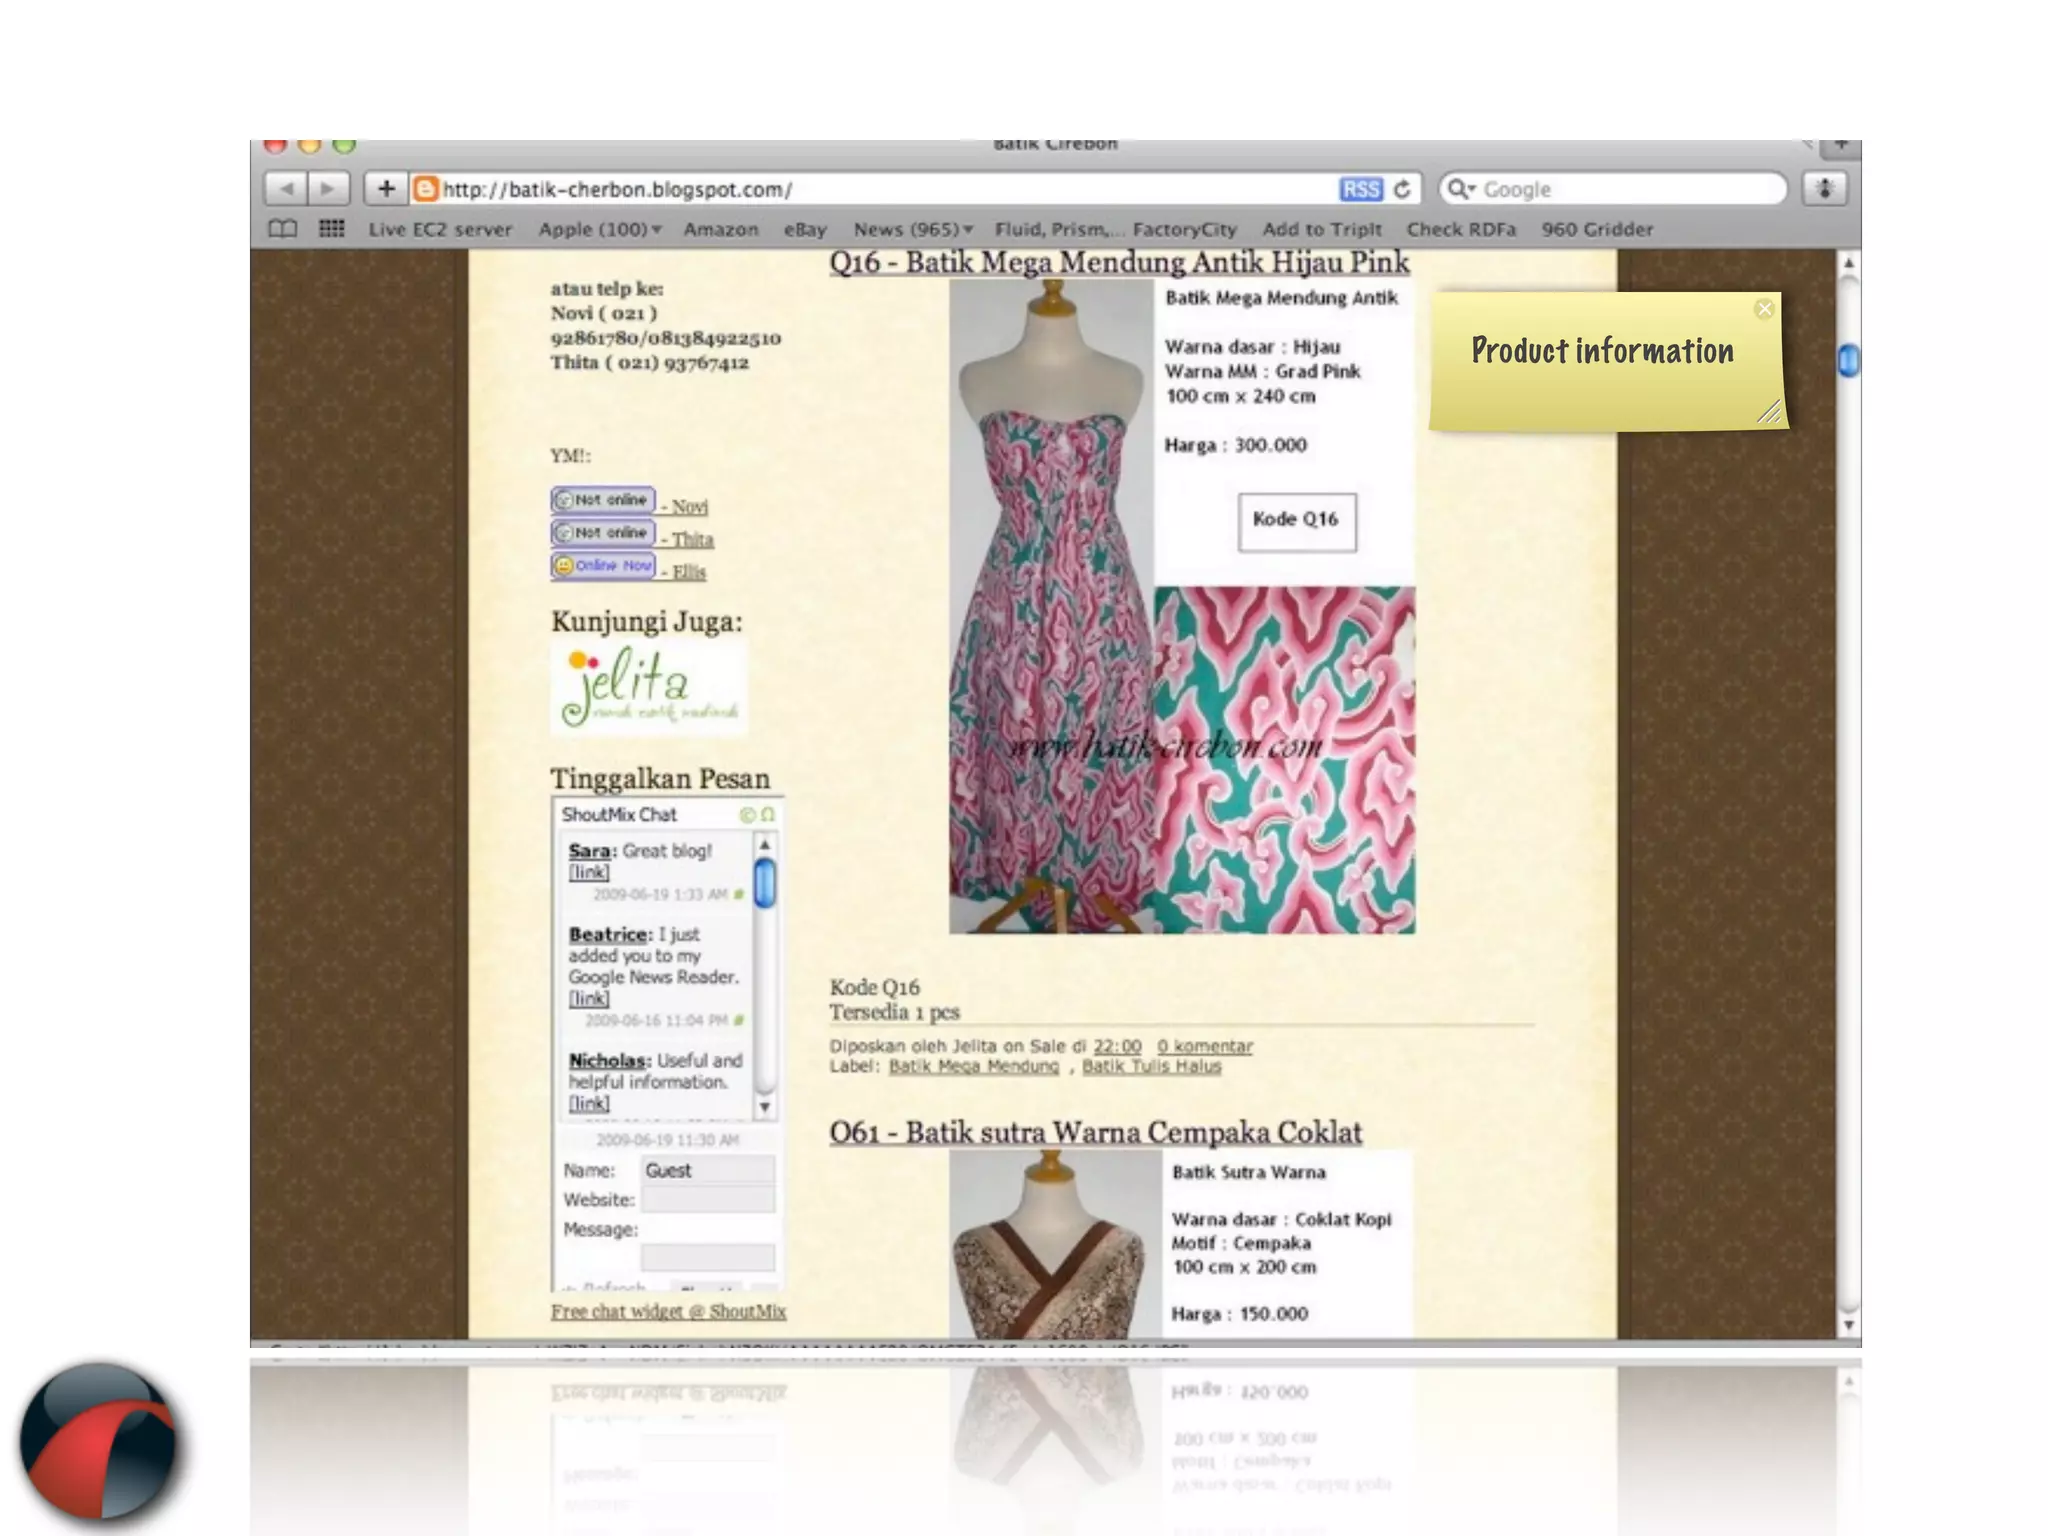Open the eBay bookmark

click(805, 229)
